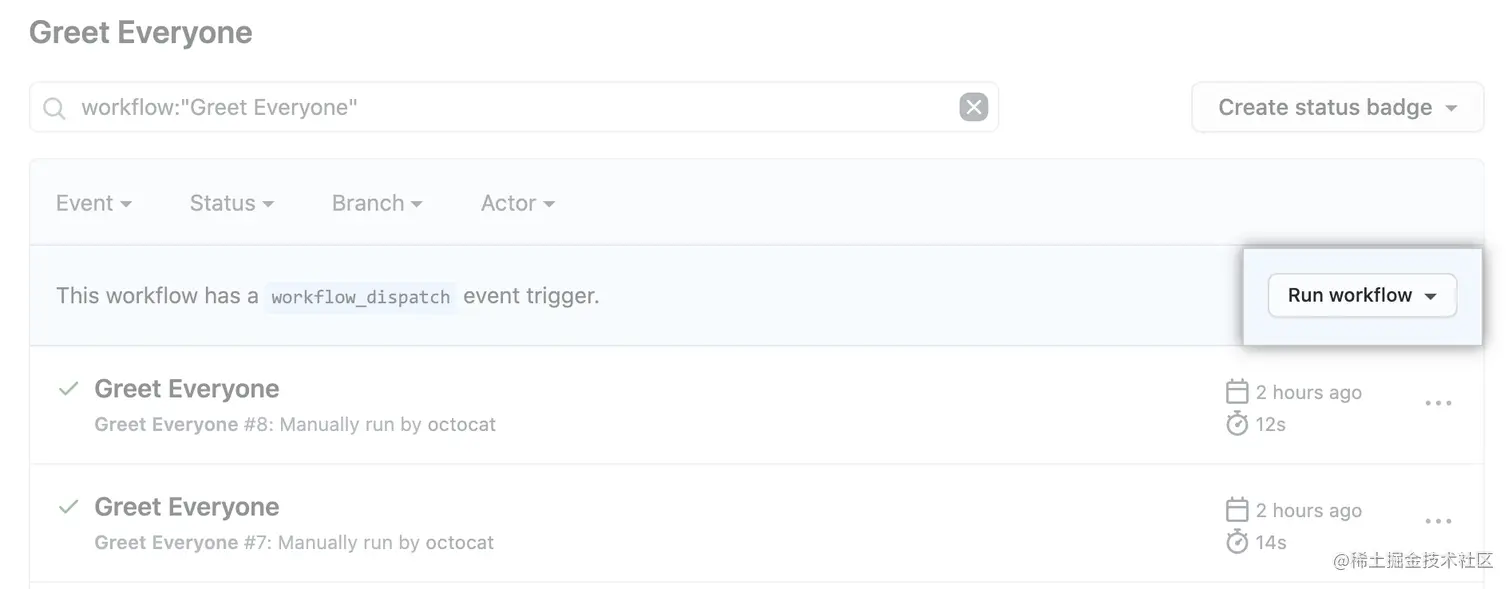The height and width of the screenshot is (589, 1512).
Task: Click the Greet Everyone page title
Action: pyautogui.click(x=140, y=32)
